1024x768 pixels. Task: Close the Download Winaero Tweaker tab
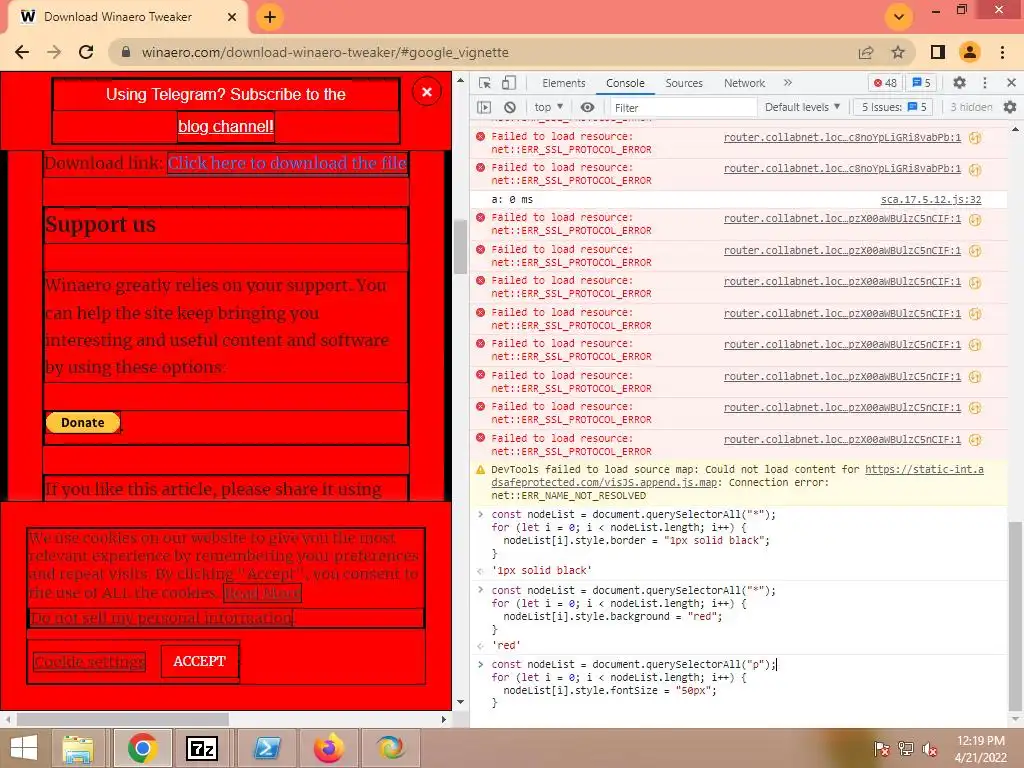pos(232,17)
